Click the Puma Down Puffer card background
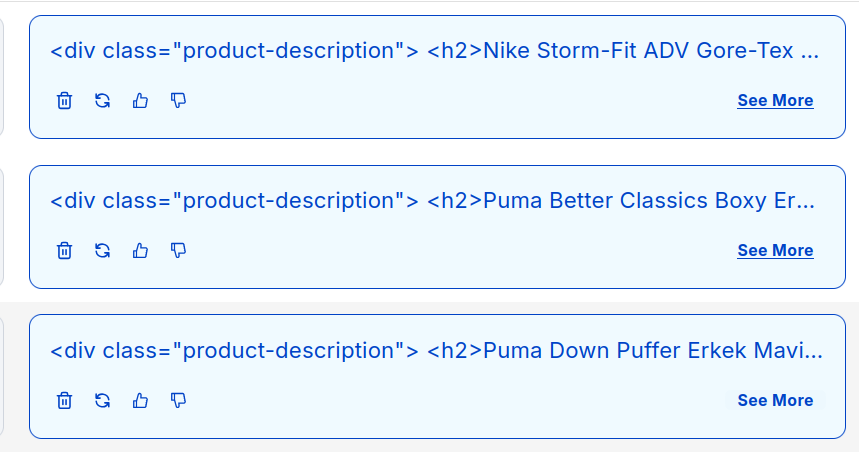 pyautogui.click(x=437, y=377)
